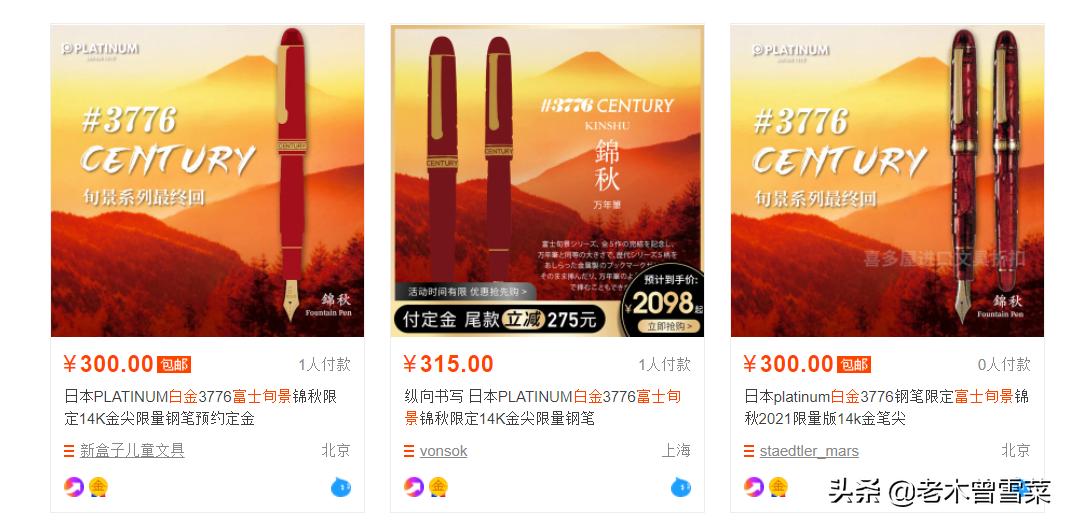Open the 新盒子儿童文具 product thumbnail image
Viewport: 1066px width, 520px height.
click(207, 181)
